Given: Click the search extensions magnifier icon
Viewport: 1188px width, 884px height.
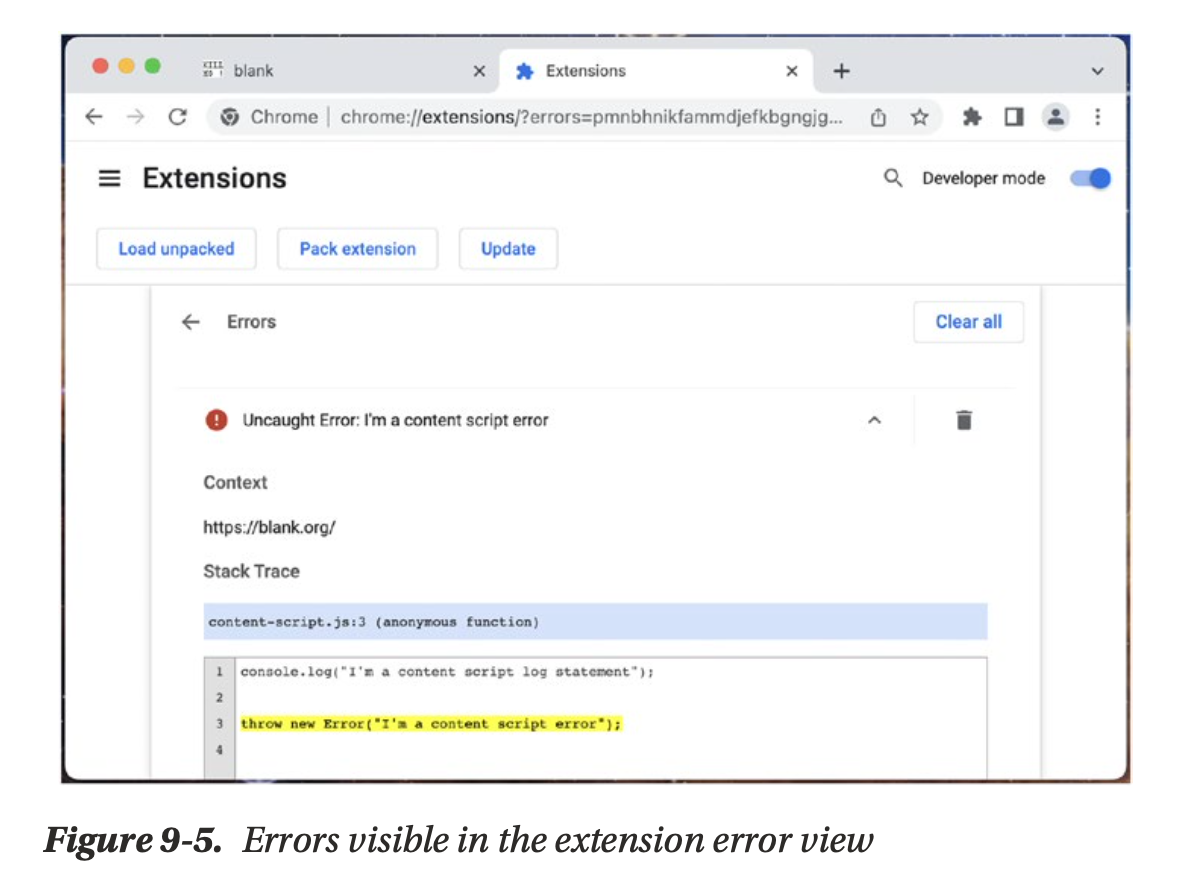Looking at the screenshot, I should point(893,178).
